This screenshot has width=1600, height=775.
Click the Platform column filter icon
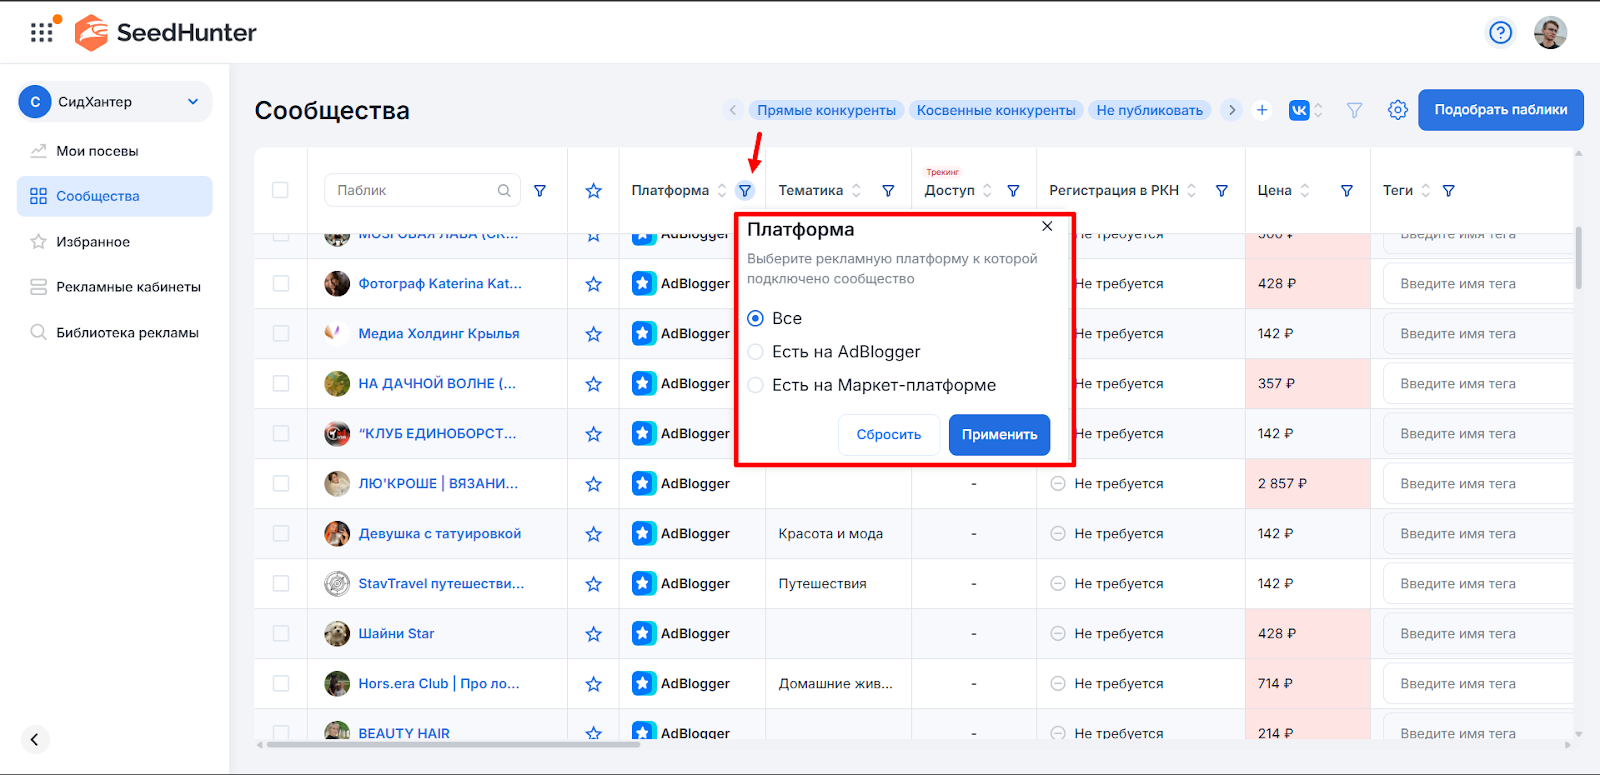point(745,191)
